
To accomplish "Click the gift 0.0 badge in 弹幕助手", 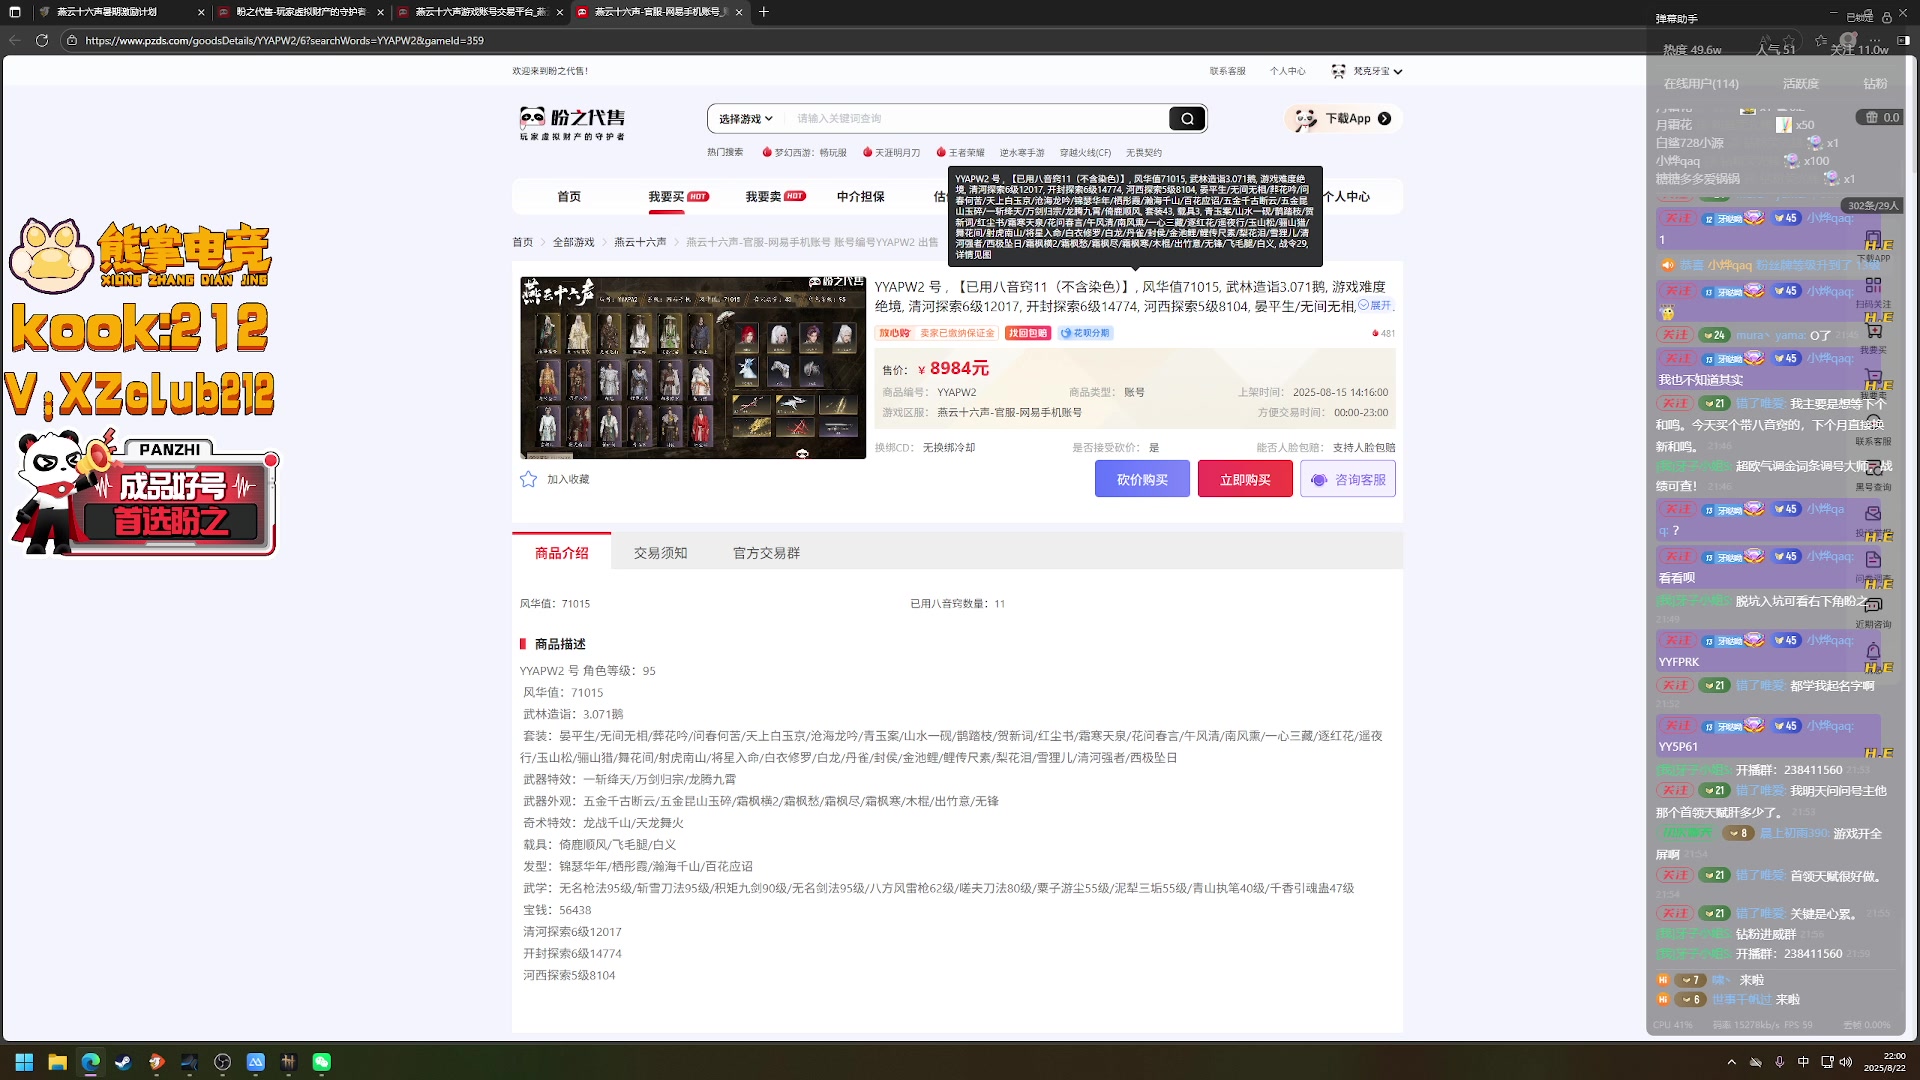I will 1881,117.
